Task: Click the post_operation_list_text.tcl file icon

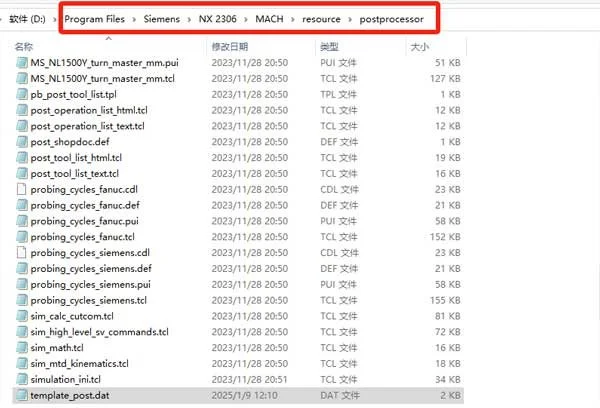Action: [x=22, y=126]
